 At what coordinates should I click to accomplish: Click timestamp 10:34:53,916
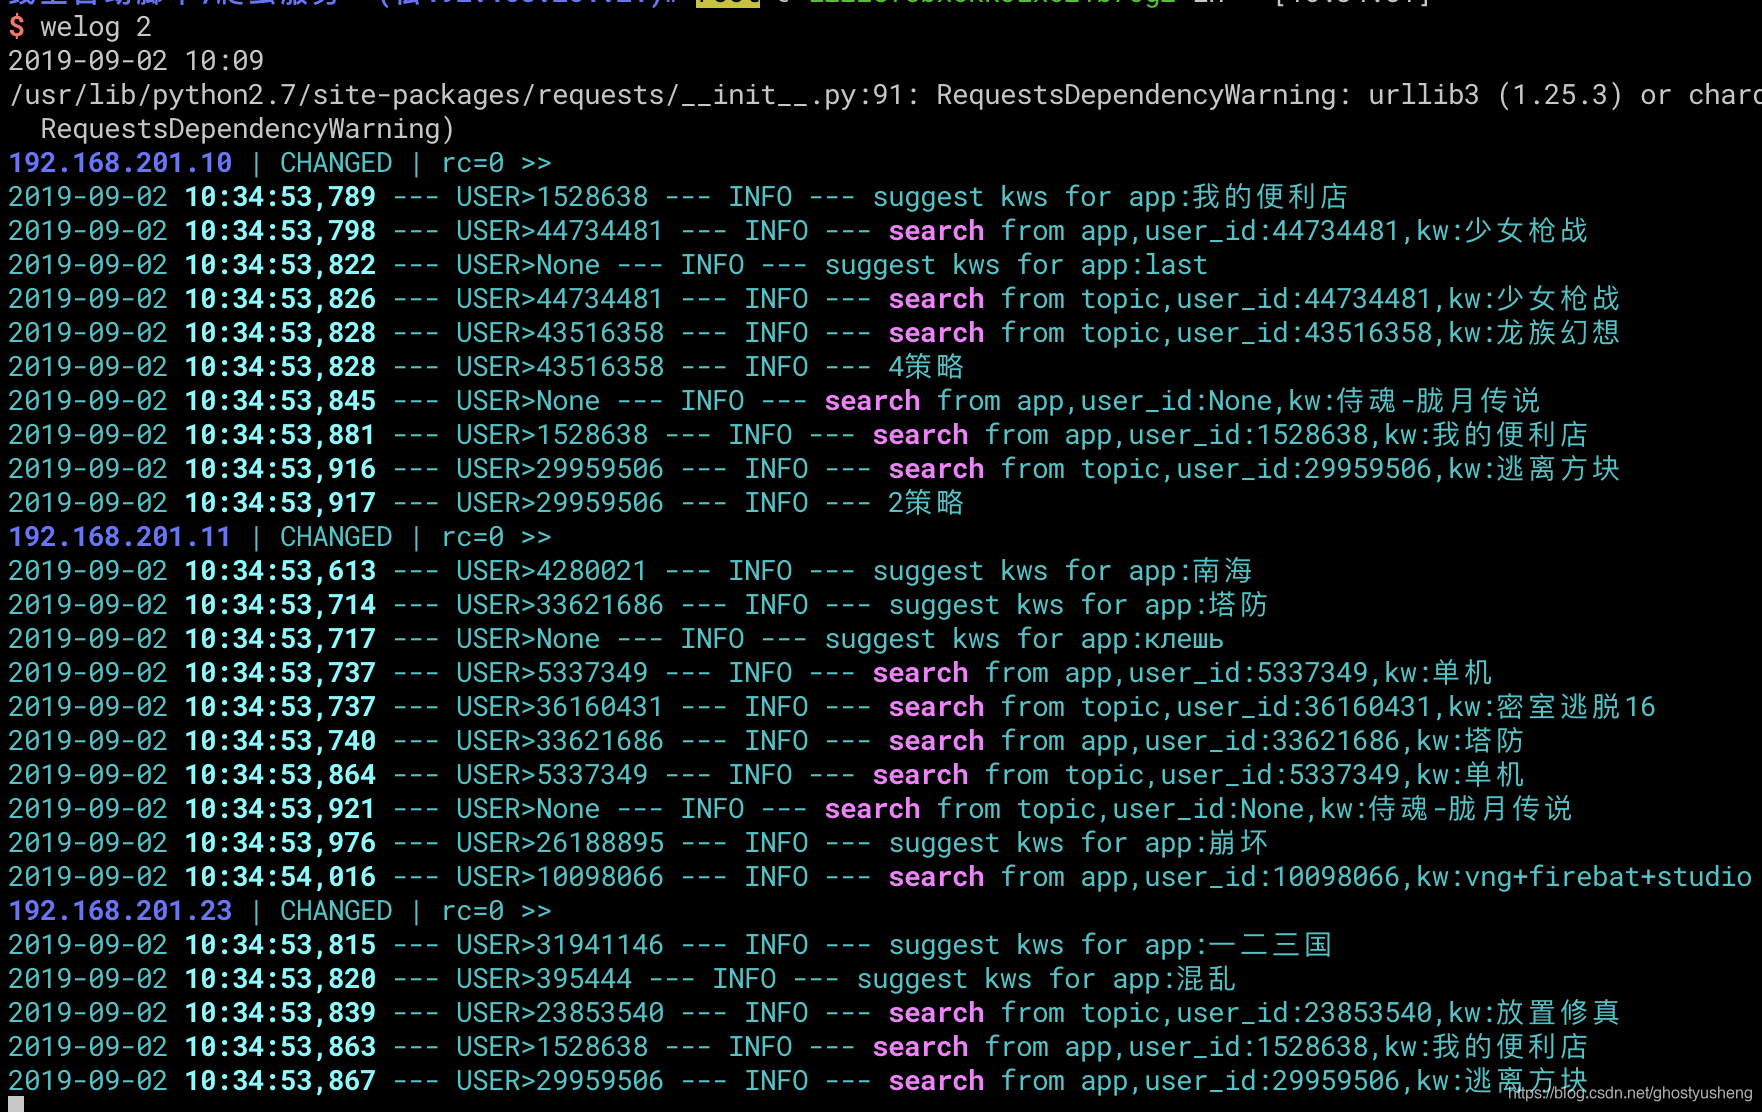[x=280, y=469]
